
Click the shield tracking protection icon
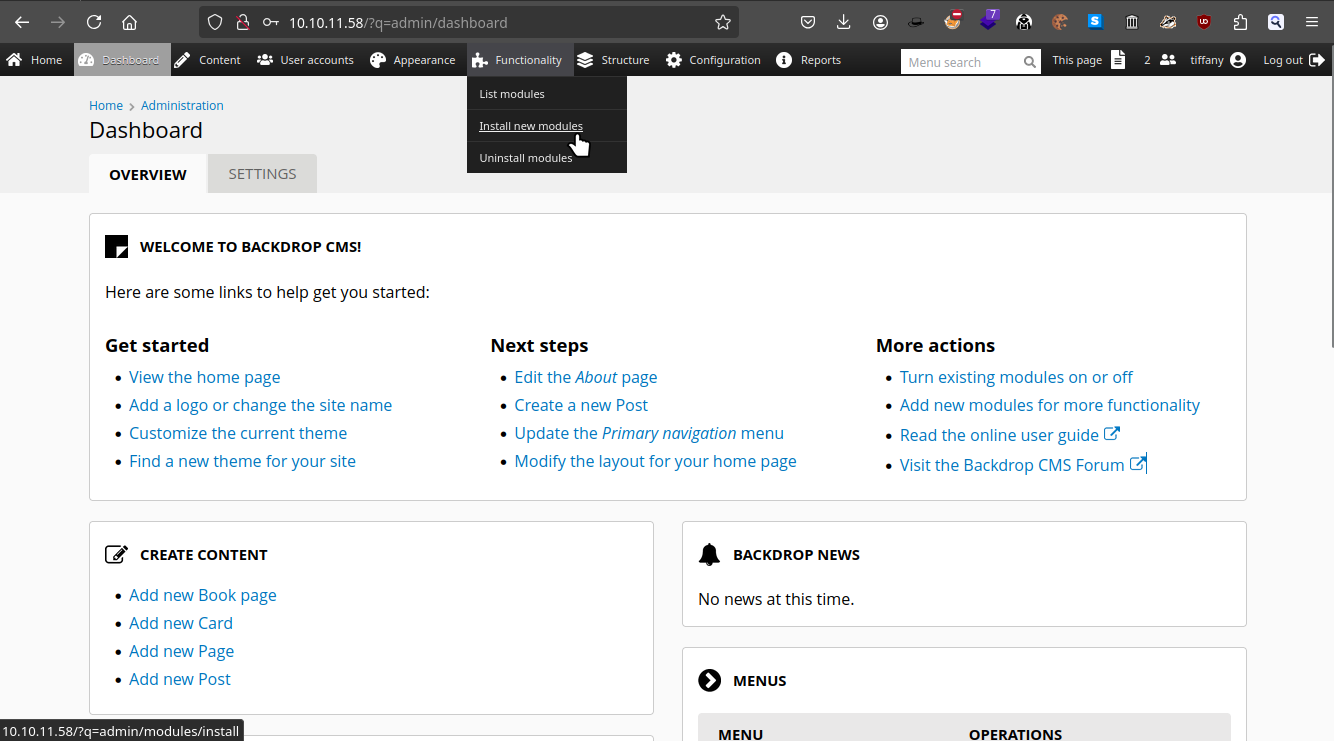coord(215,22)
